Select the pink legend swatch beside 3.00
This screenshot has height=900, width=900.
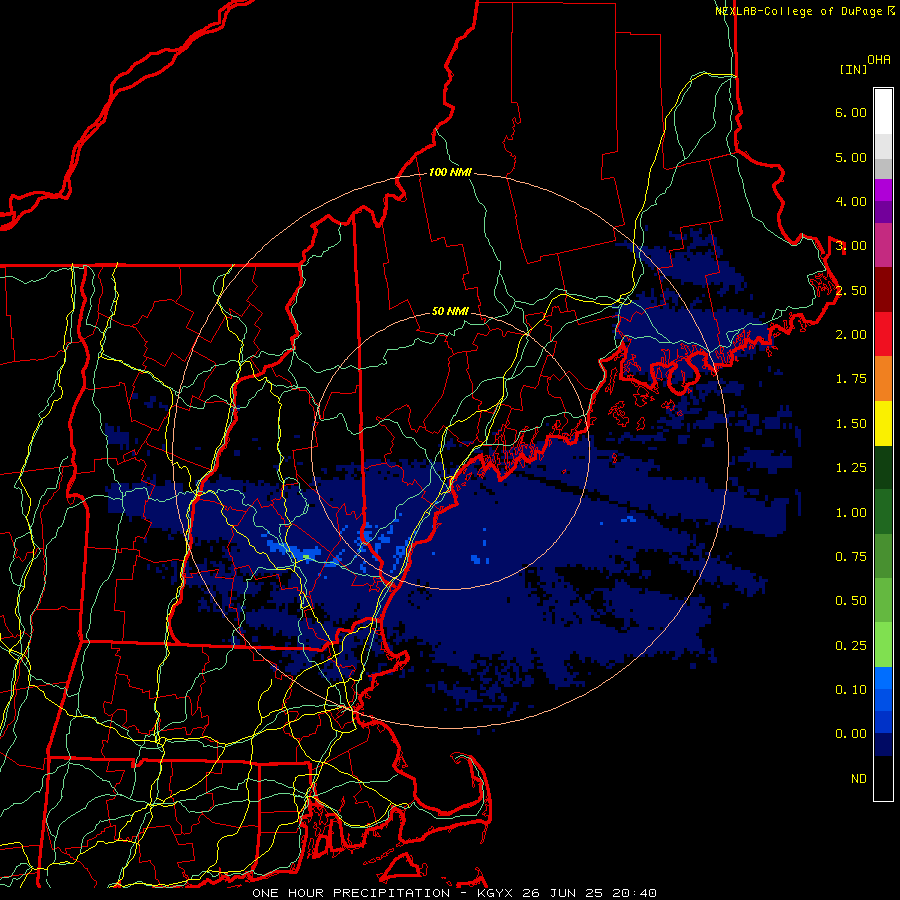pos(883,246)
